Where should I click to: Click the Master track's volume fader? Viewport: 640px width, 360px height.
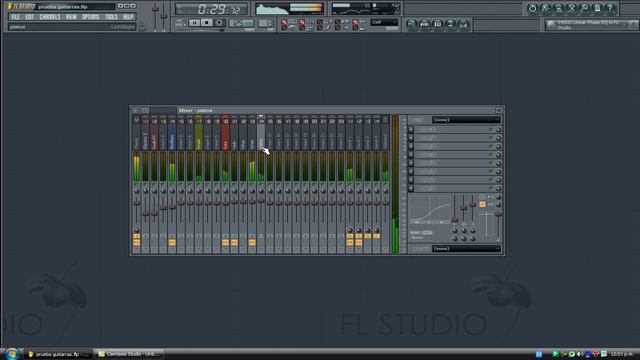pos(137,203)
